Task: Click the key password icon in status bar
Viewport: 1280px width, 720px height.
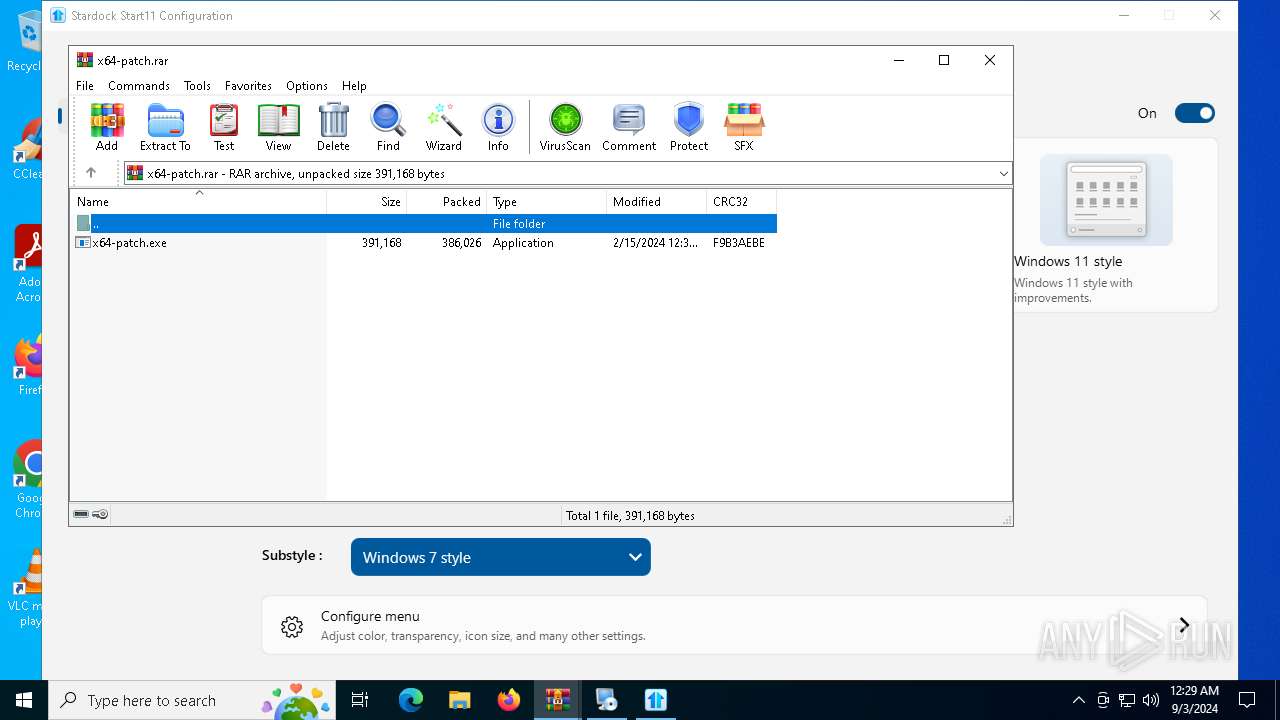Action: [x=100, y=514]
